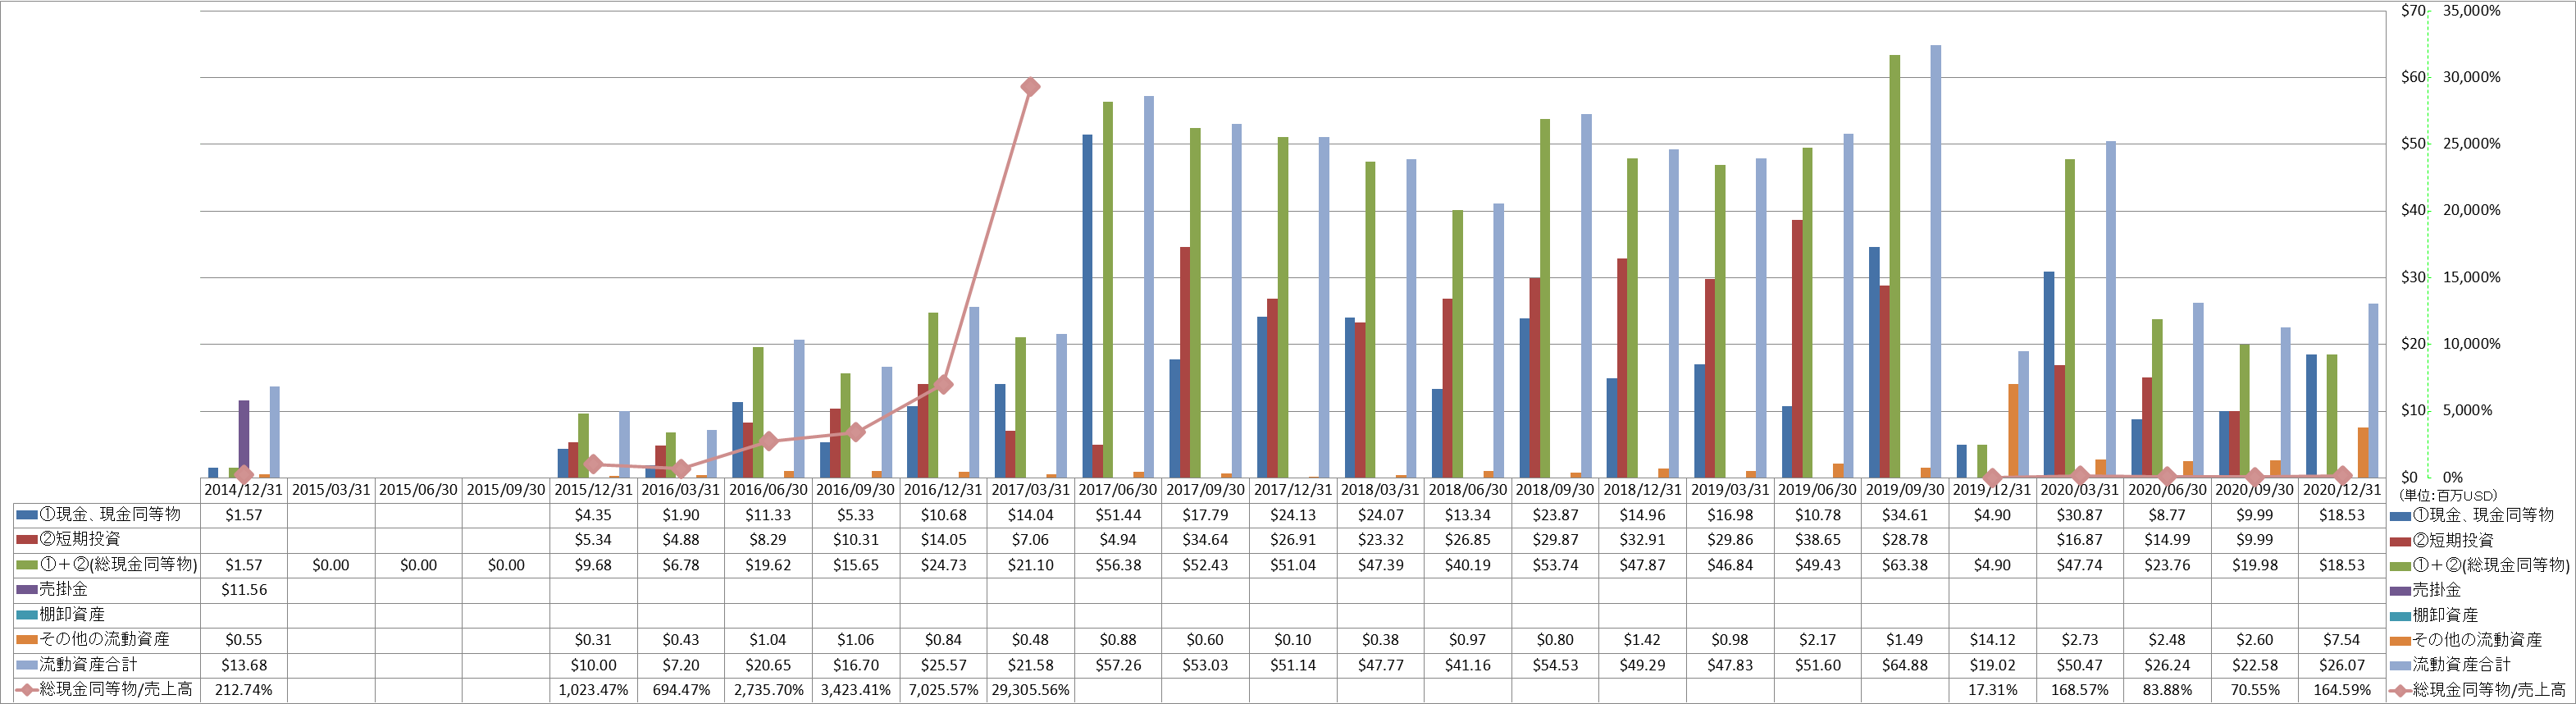The image size is (2576, 704).
Task: Select the 2015/12/31 date column header
Action: (593, 490)
